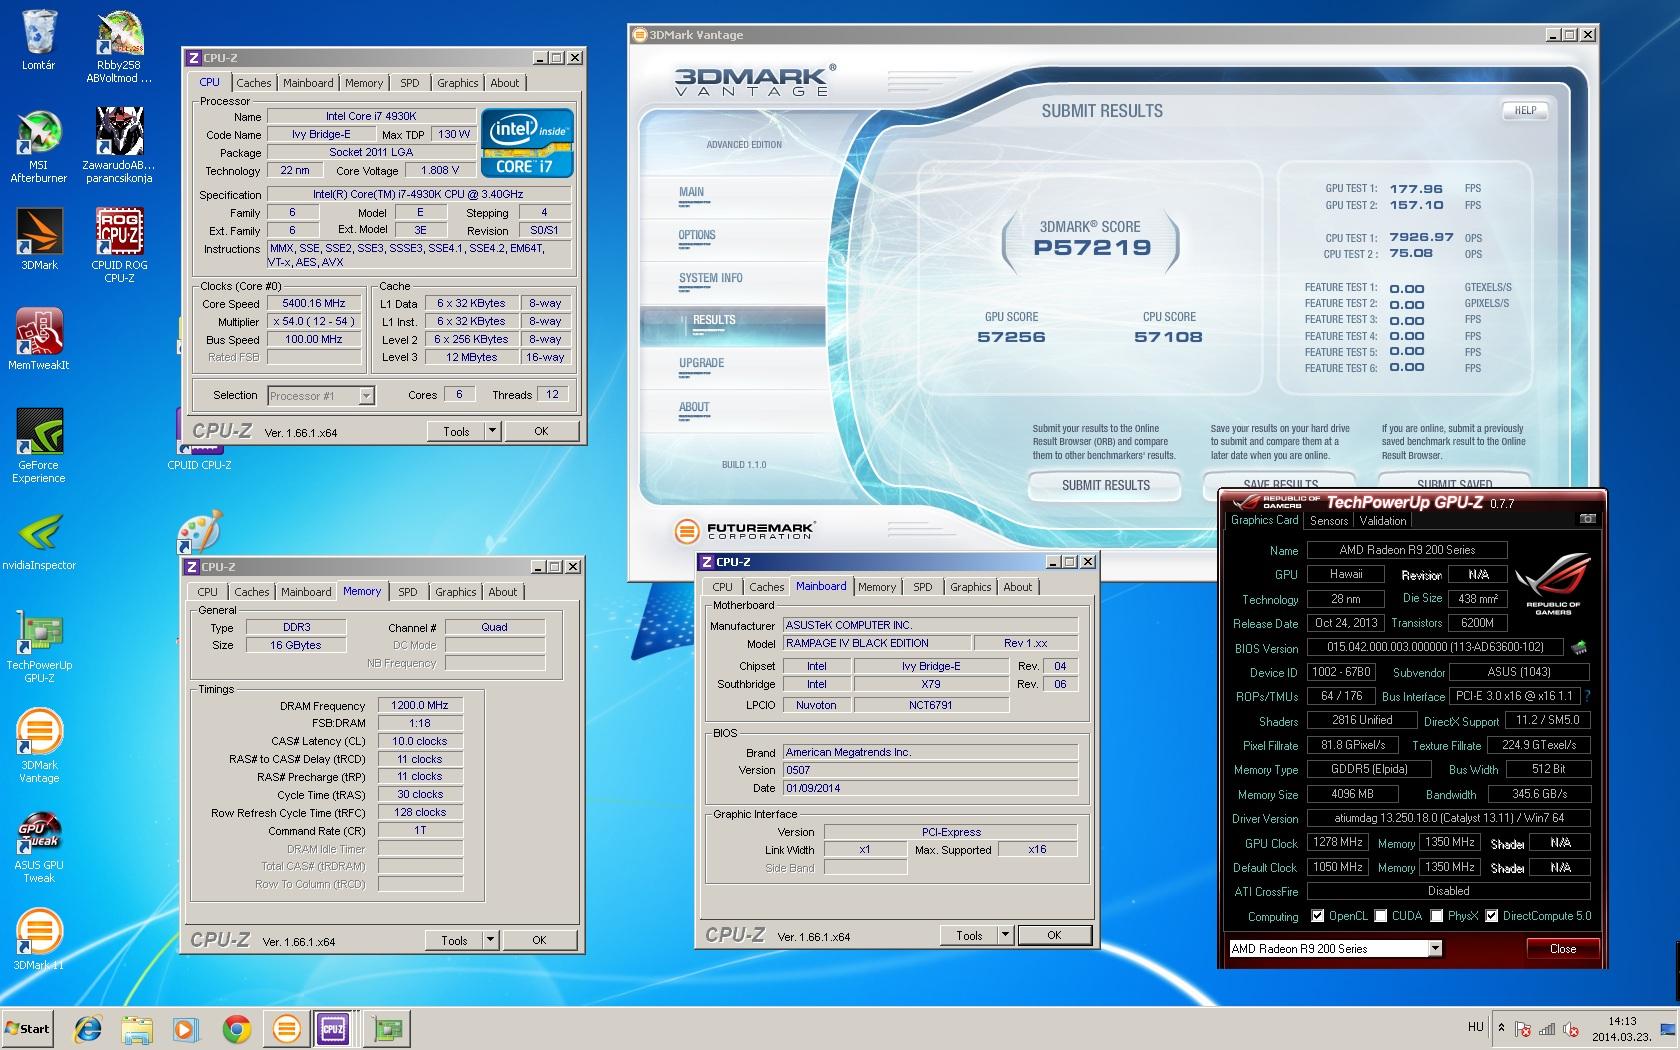
Task: Open Graphics tab in CPU-Z Mainboard window
Action: tap(970, 587)
